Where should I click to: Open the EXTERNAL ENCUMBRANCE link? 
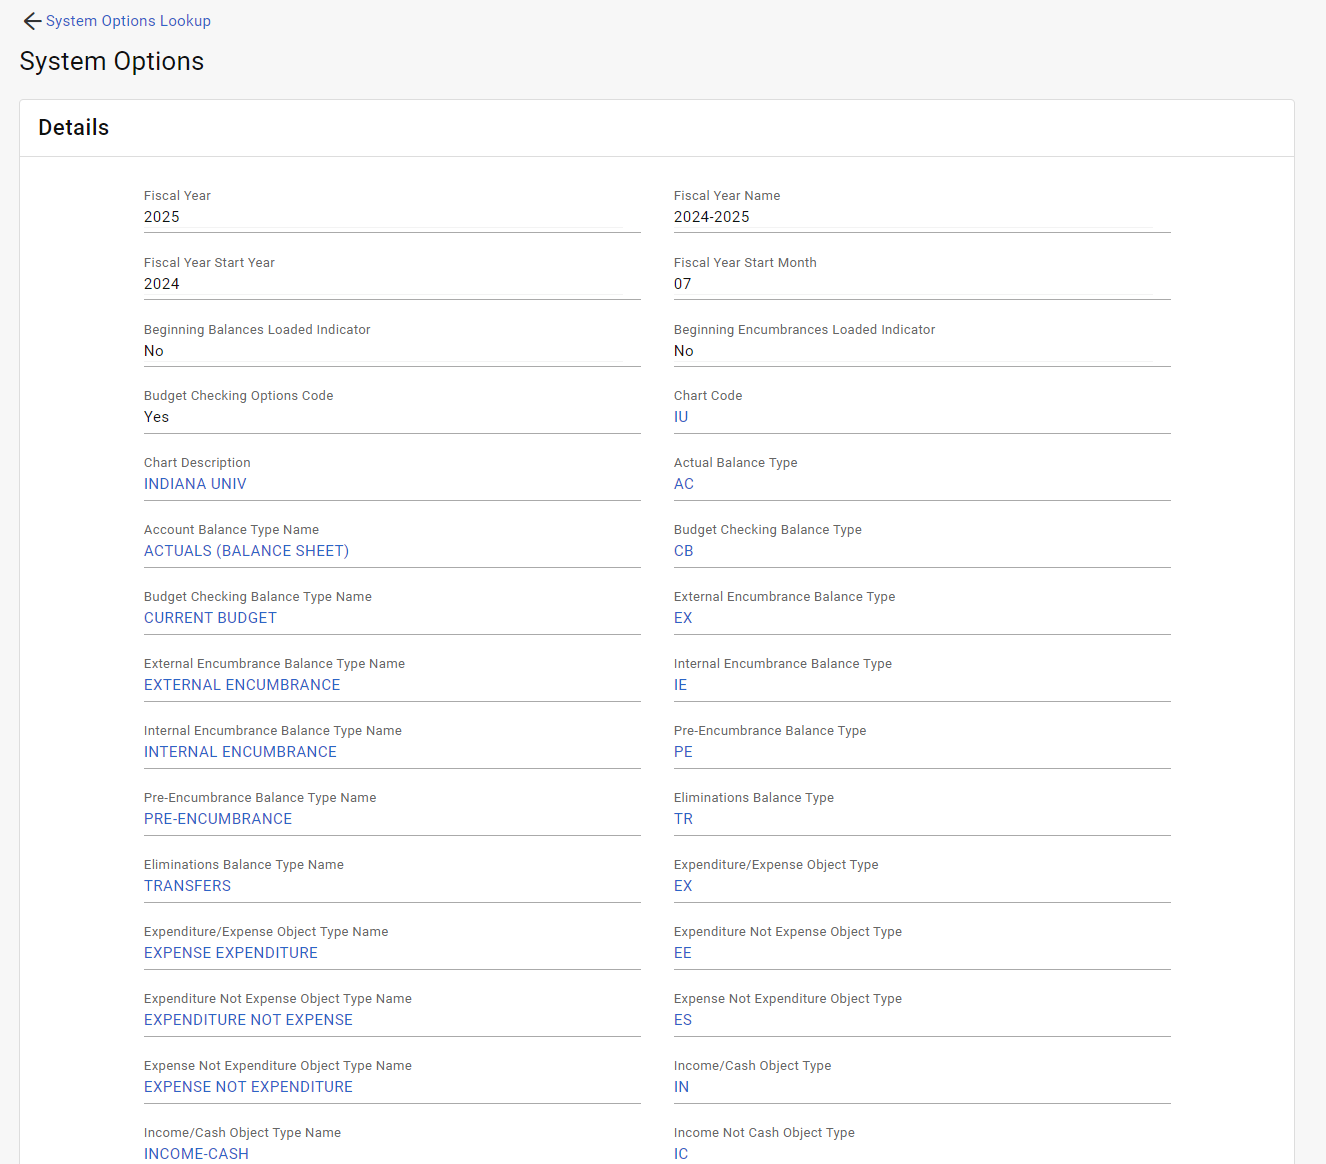pyautogui.click(x=242, y=685)
